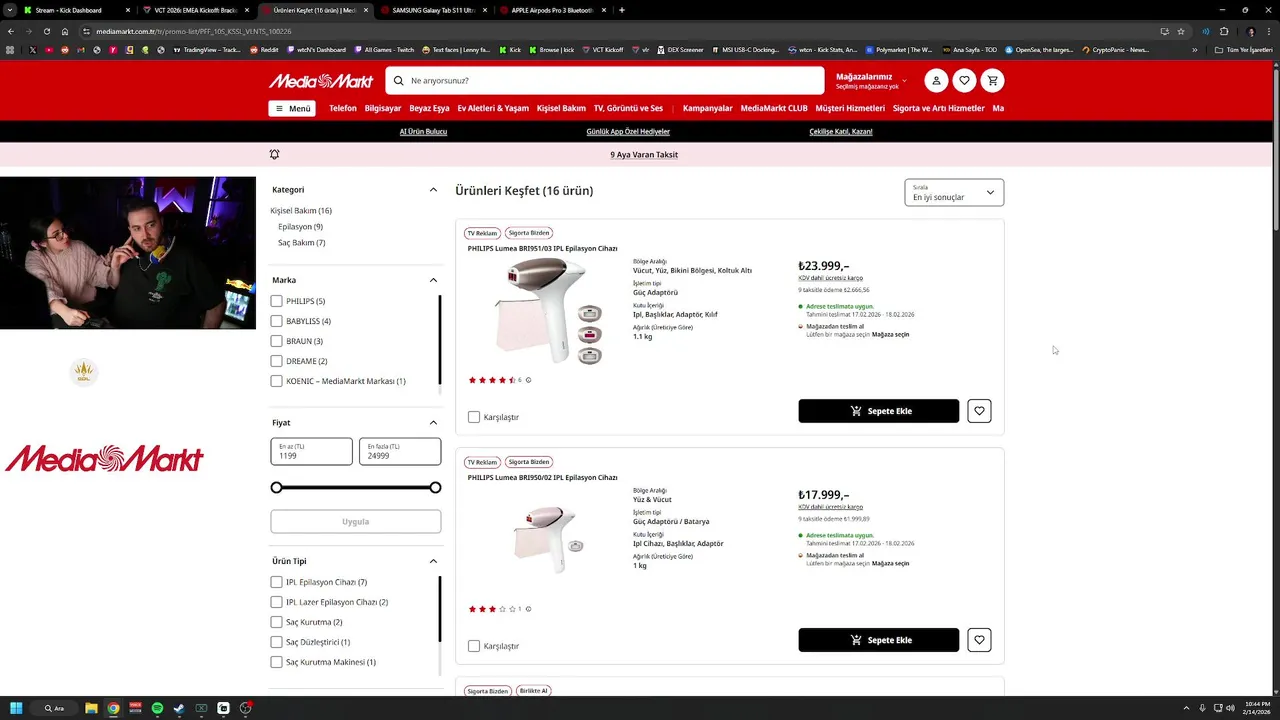Click the Uygula price button

356,521
